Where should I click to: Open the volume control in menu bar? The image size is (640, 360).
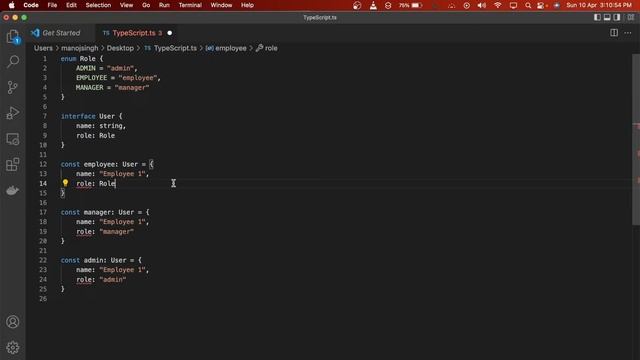[482, 5]
